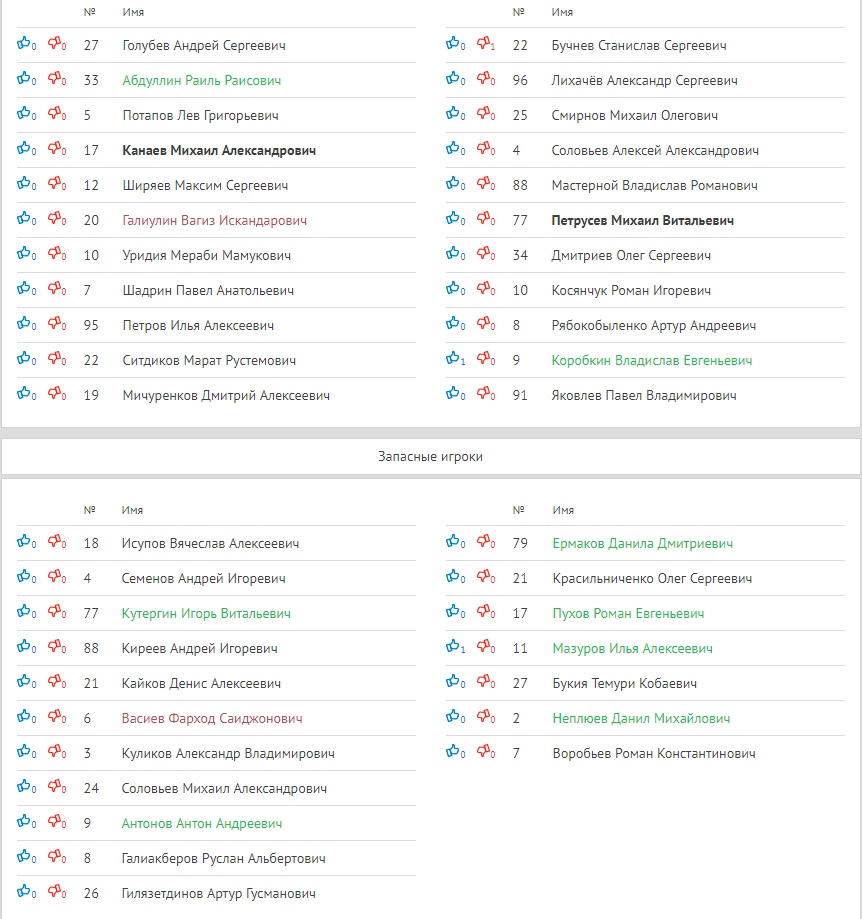
Task: Click thumbs down for Бучнев Станислав Сергеевич
Action: coord(484,44)
